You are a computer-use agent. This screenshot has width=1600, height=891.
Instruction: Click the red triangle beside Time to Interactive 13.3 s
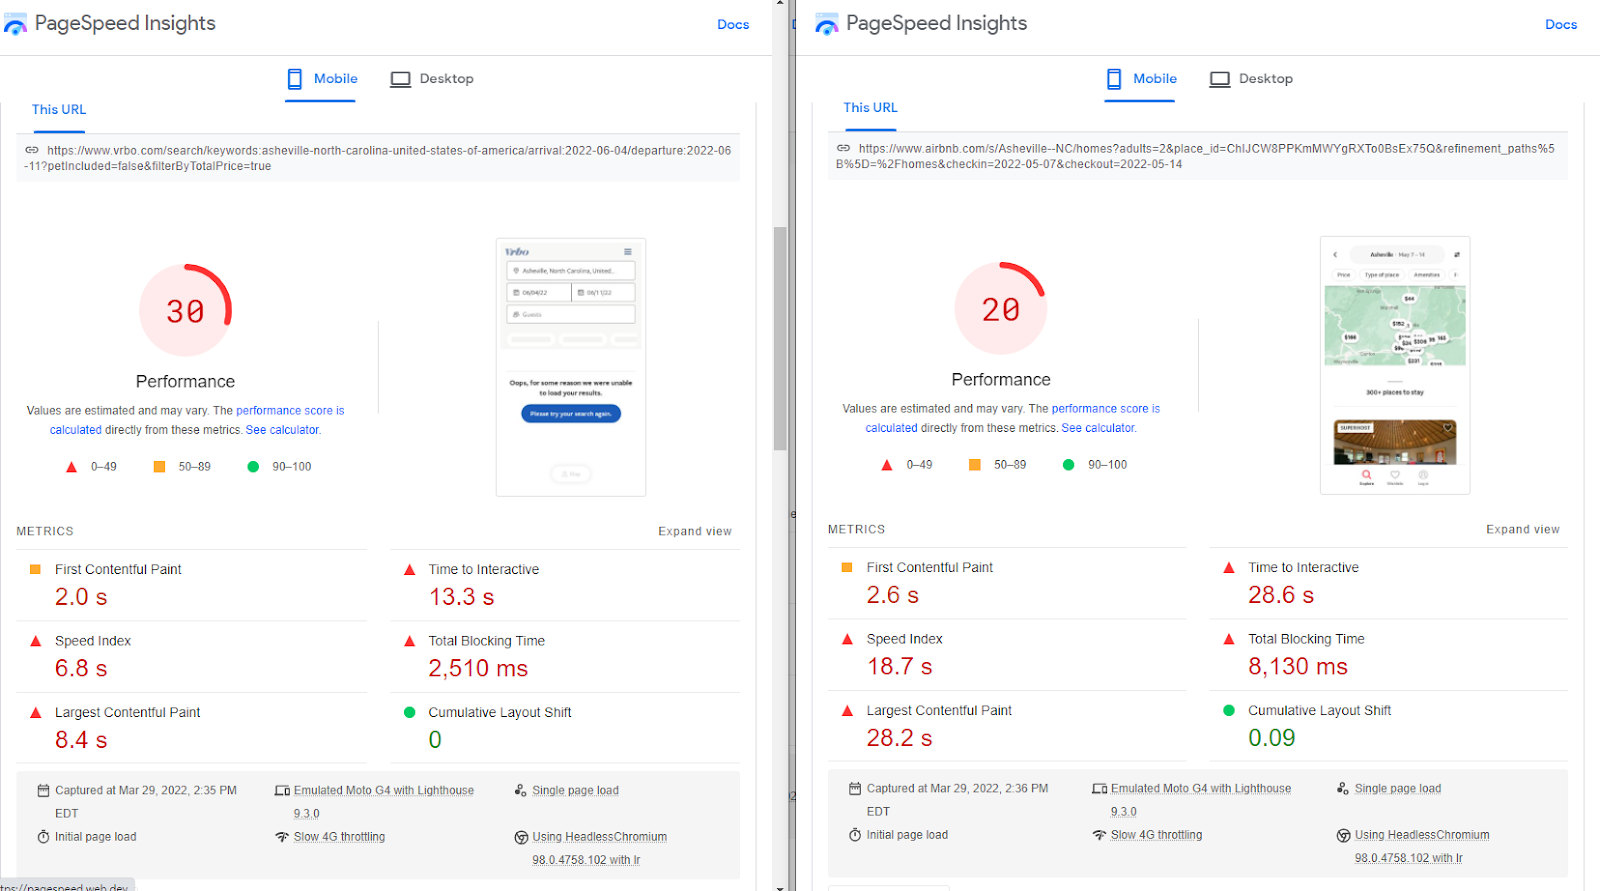(409, 570)
